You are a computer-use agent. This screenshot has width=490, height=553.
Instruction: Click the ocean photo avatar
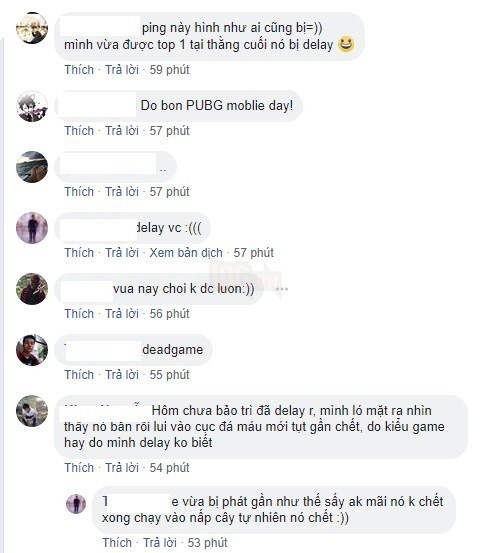pos(32,167)
